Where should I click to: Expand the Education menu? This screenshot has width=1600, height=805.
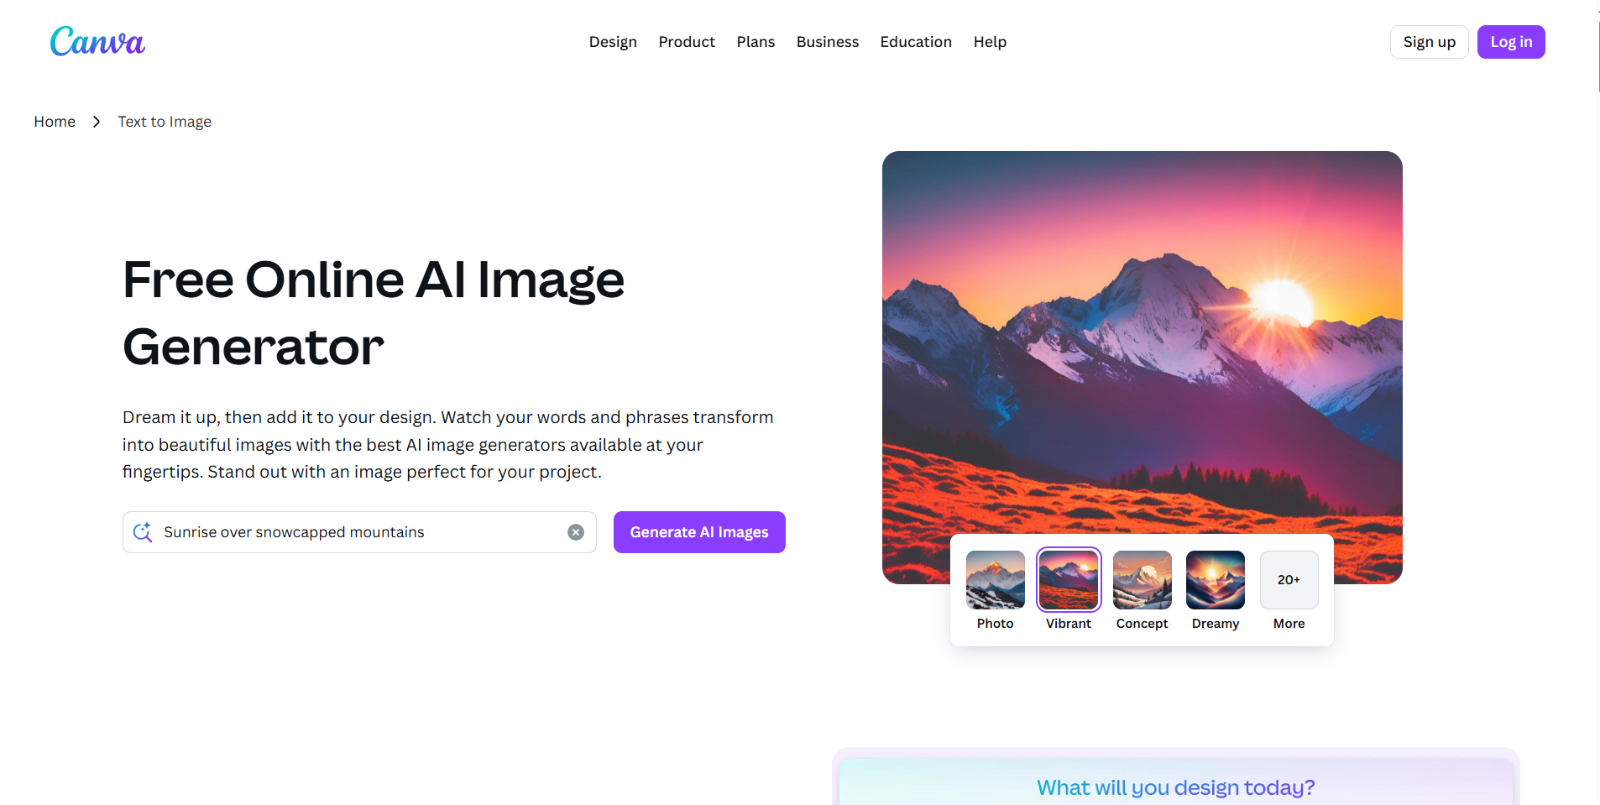pos(916,42)
